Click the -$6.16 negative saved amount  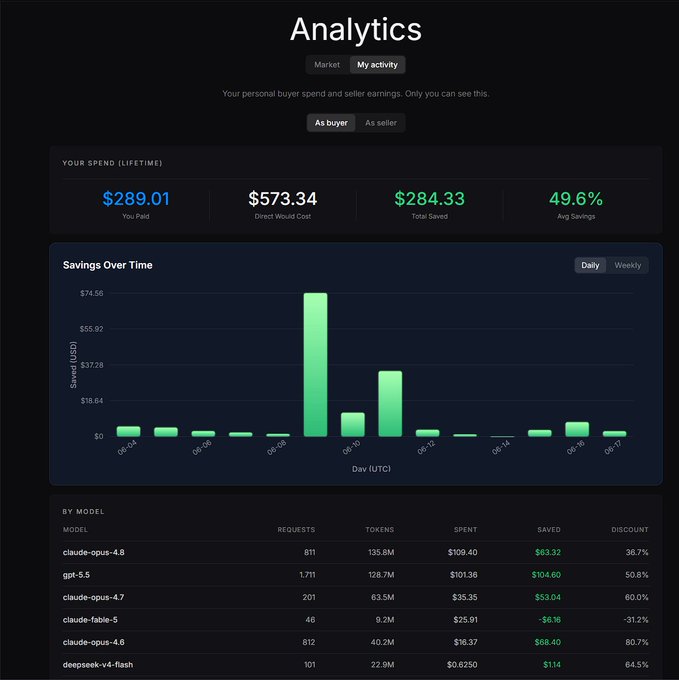[549, 620]
